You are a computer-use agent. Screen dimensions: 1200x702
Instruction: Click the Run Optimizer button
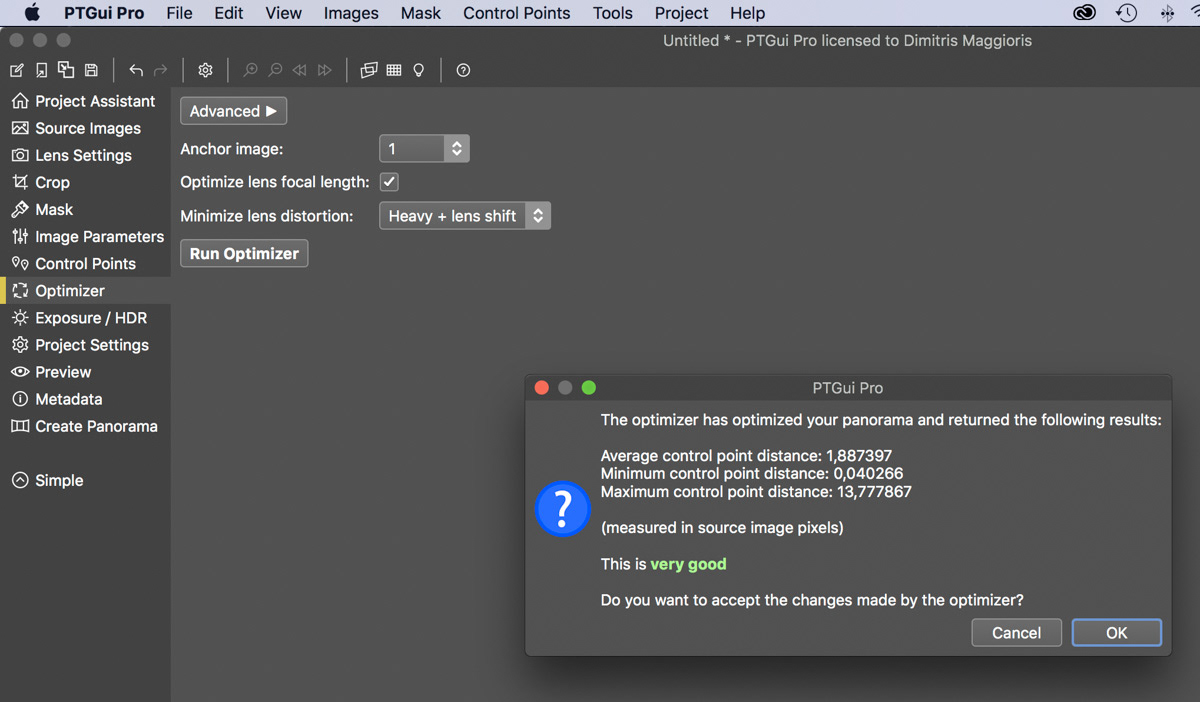click(x=244, y=254)
